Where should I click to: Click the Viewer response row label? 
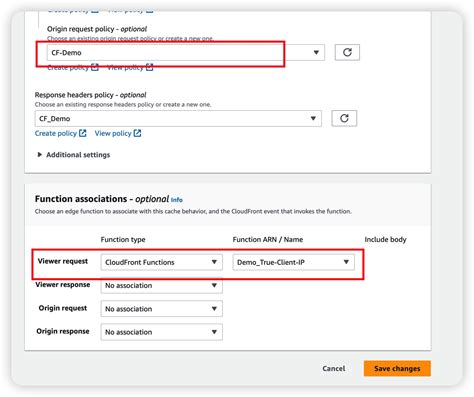[63, 284]
